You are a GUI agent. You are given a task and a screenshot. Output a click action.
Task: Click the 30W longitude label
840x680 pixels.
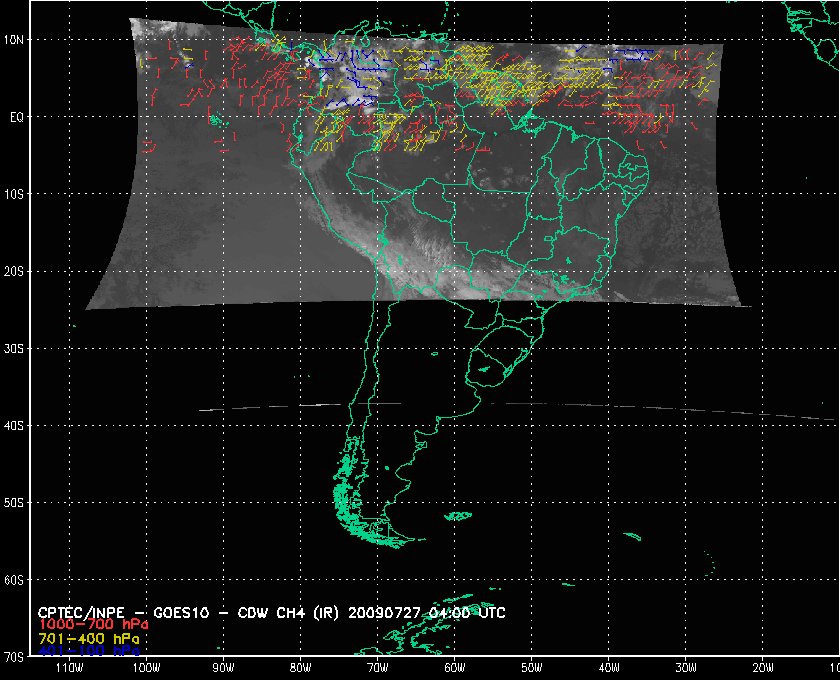686,668
